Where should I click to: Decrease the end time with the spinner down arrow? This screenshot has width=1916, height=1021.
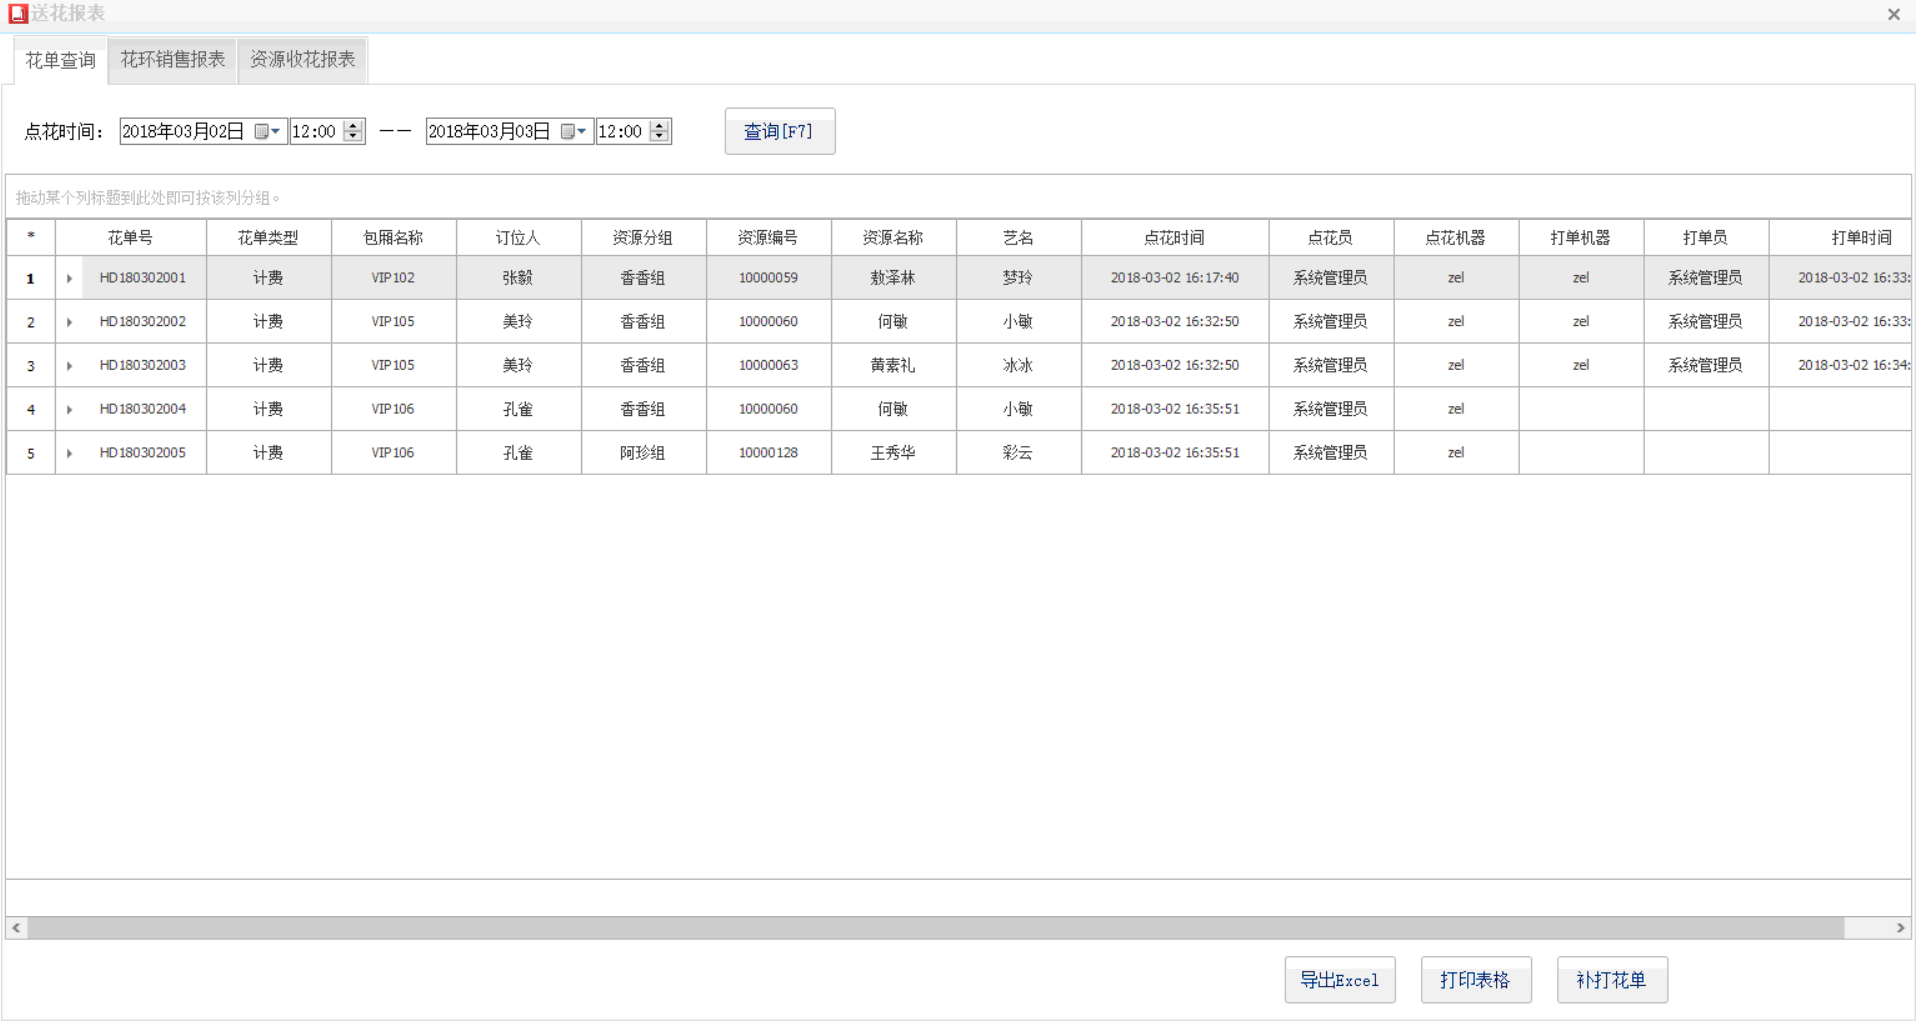coord(659,137)
